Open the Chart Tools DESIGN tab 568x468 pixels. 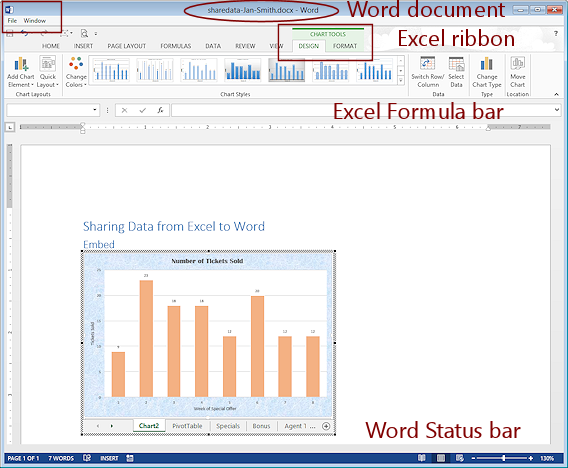tap(309, 46)
